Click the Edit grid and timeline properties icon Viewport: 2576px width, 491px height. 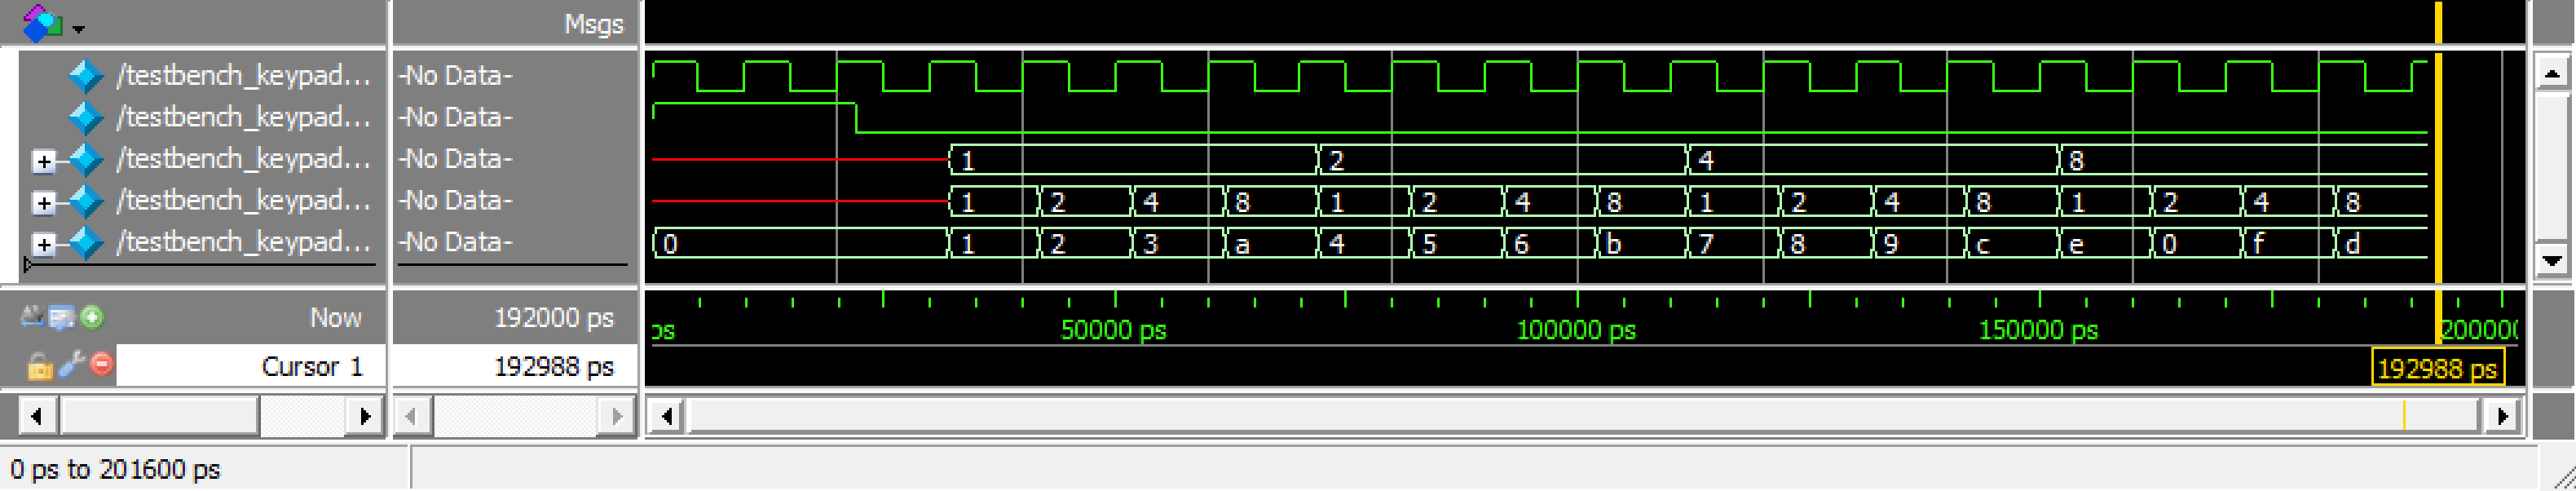pos(62,318)
